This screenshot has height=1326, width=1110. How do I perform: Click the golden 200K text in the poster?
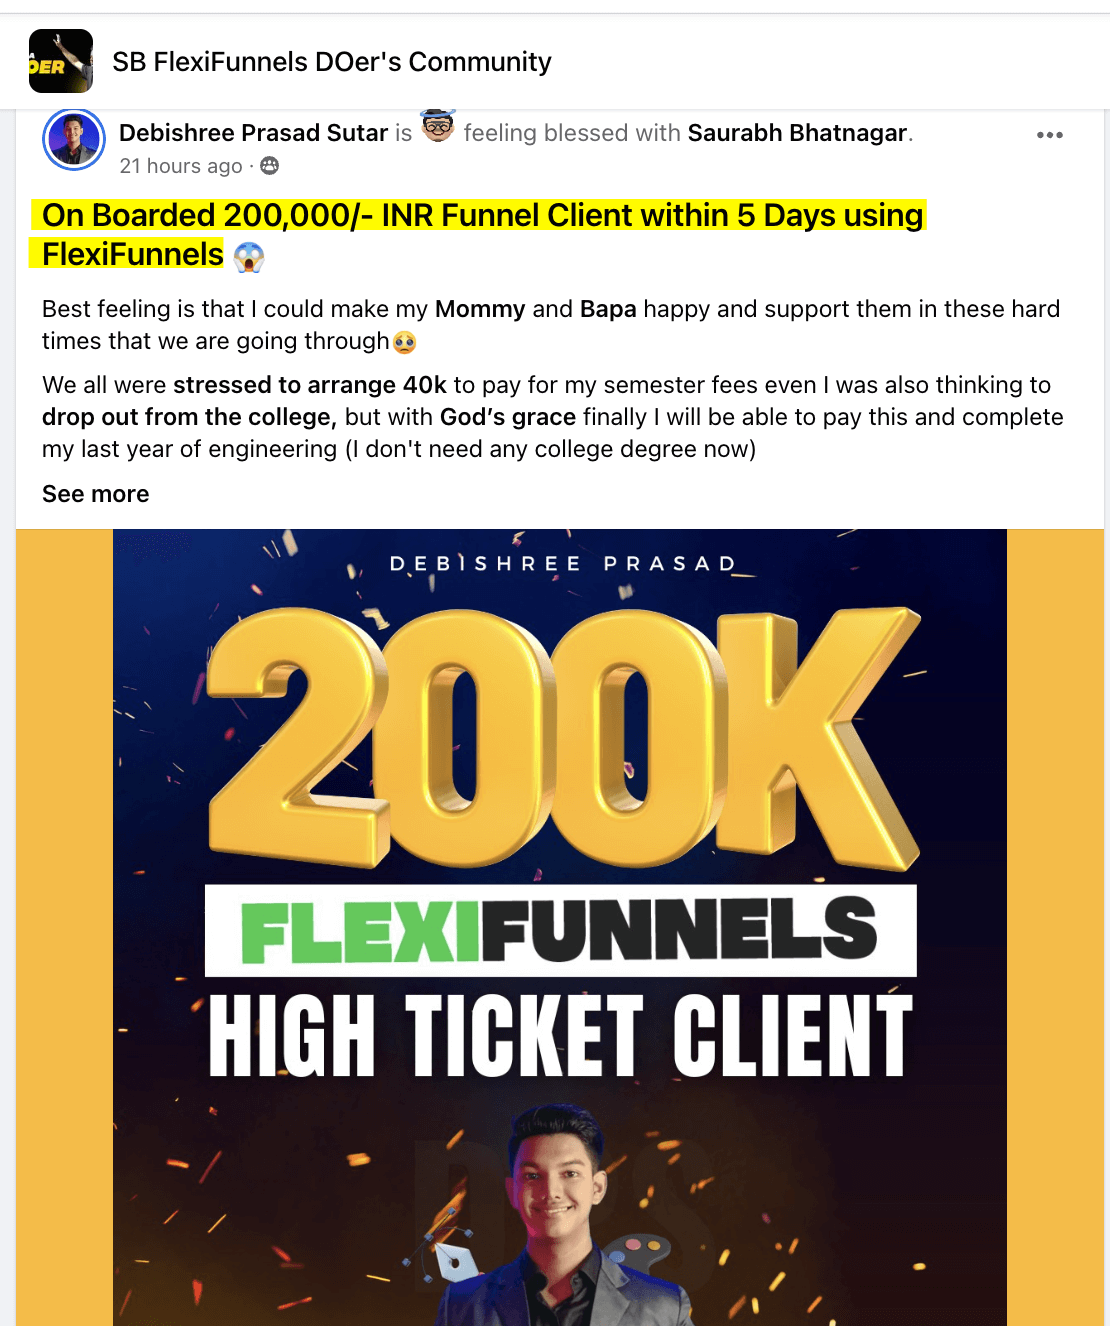coord(562,739)
